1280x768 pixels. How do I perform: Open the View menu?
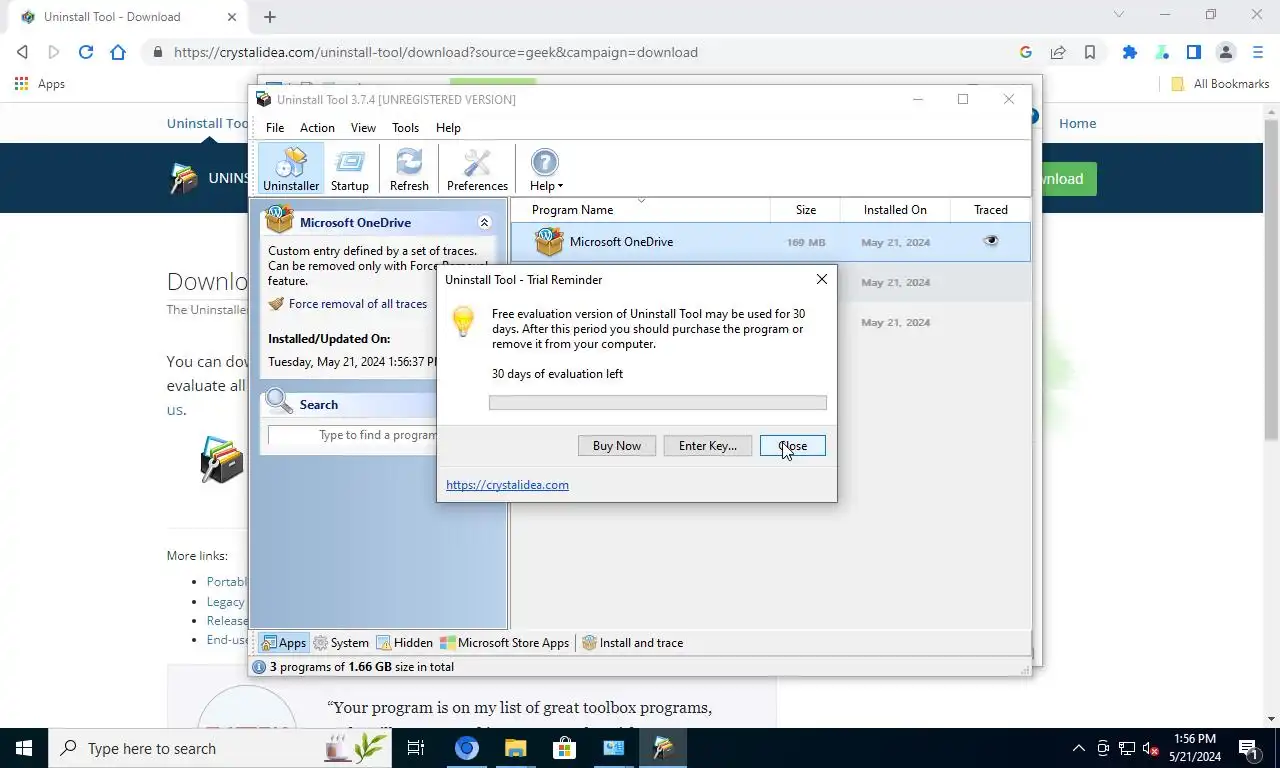point(363,128)
